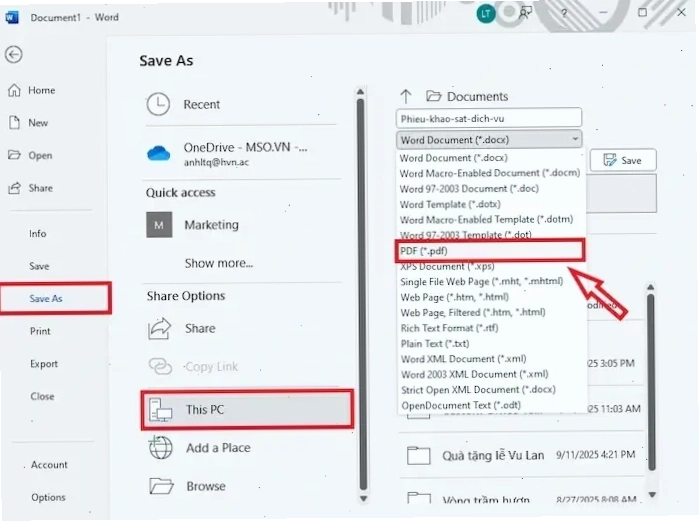Click file list scrollbar down arrow
The height and width of the screenshot is (521, 699).
652,494
